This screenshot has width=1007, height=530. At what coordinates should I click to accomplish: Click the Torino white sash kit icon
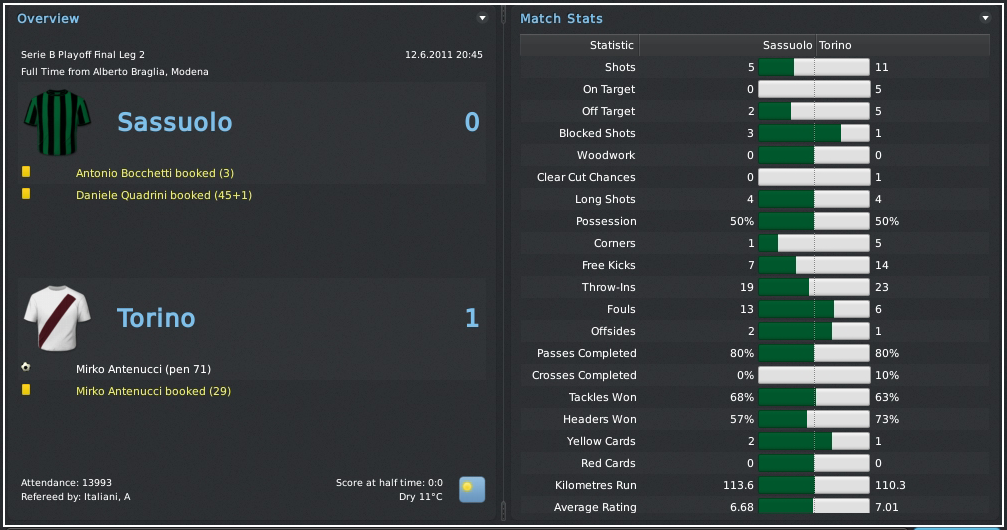pyautogui.click(x=57, y=318)
